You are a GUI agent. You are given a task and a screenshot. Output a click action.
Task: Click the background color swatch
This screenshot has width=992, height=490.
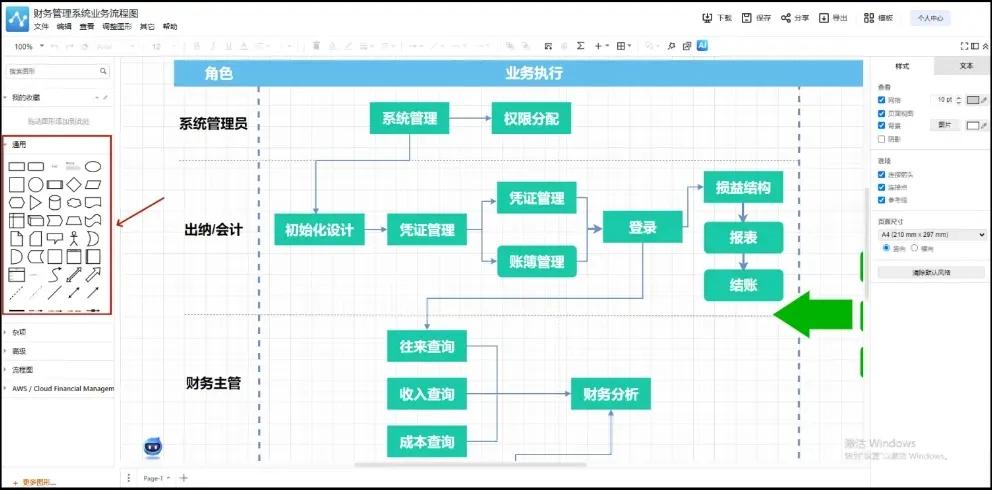point(972,126)
